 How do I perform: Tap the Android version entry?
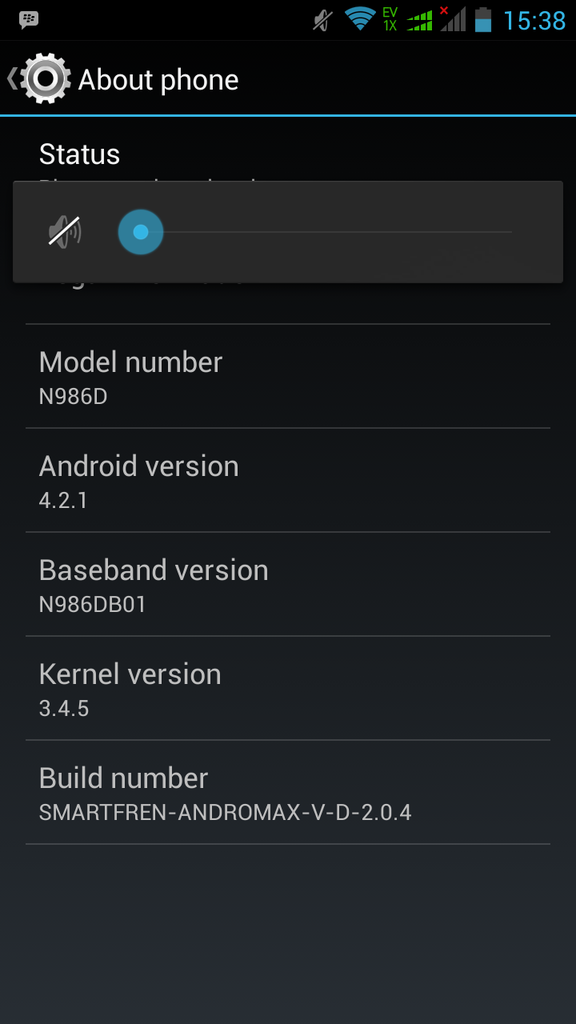tap(288, 480)
